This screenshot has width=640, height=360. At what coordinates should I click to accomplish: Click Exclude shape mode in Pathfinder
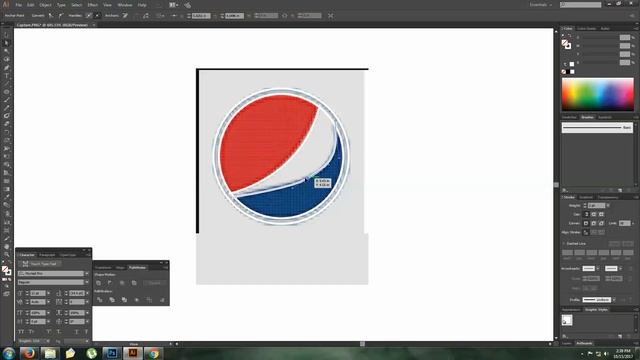click(134, 283)
